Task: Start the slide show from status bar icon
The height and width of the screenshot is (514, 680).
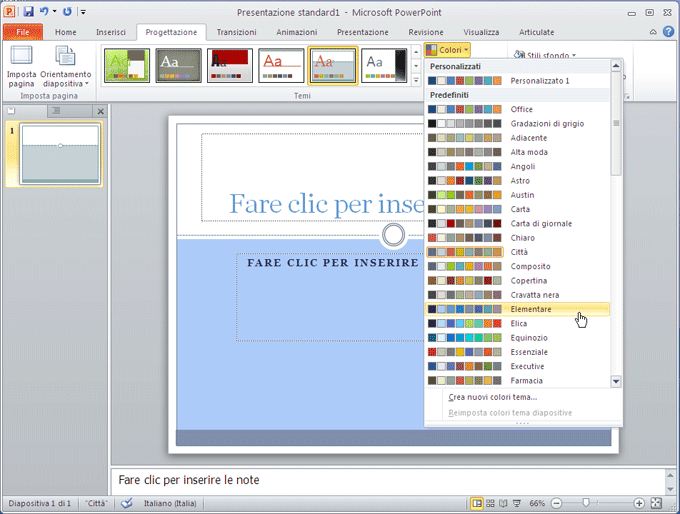Action: point(517,503)
